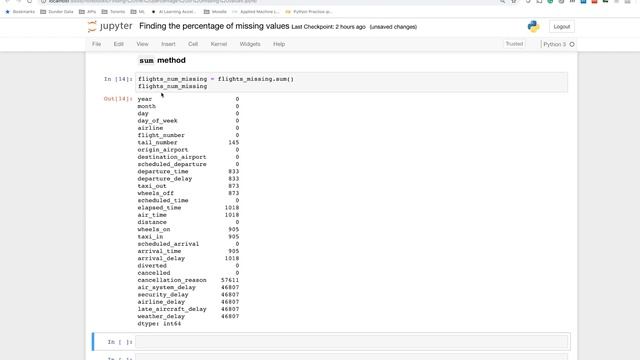
Task: Open the Applied Machine L... bookmark
Action: coord(256,12)
